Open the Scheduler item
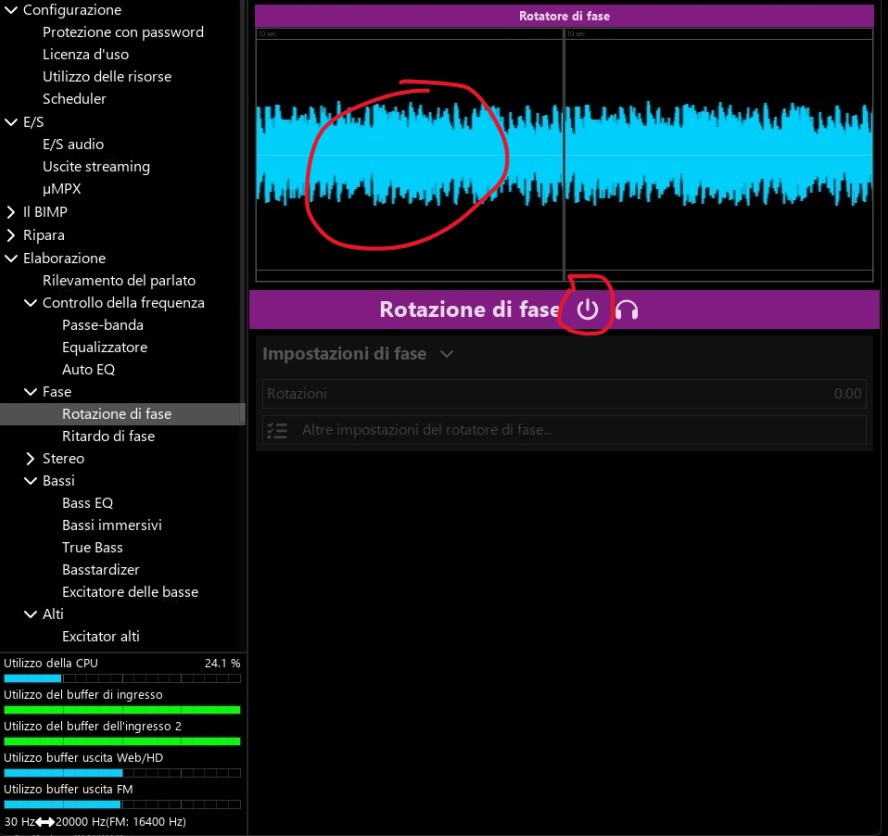The height and width of the screenshot is (836, 888). pyautogui.click(x=74, y=99)
